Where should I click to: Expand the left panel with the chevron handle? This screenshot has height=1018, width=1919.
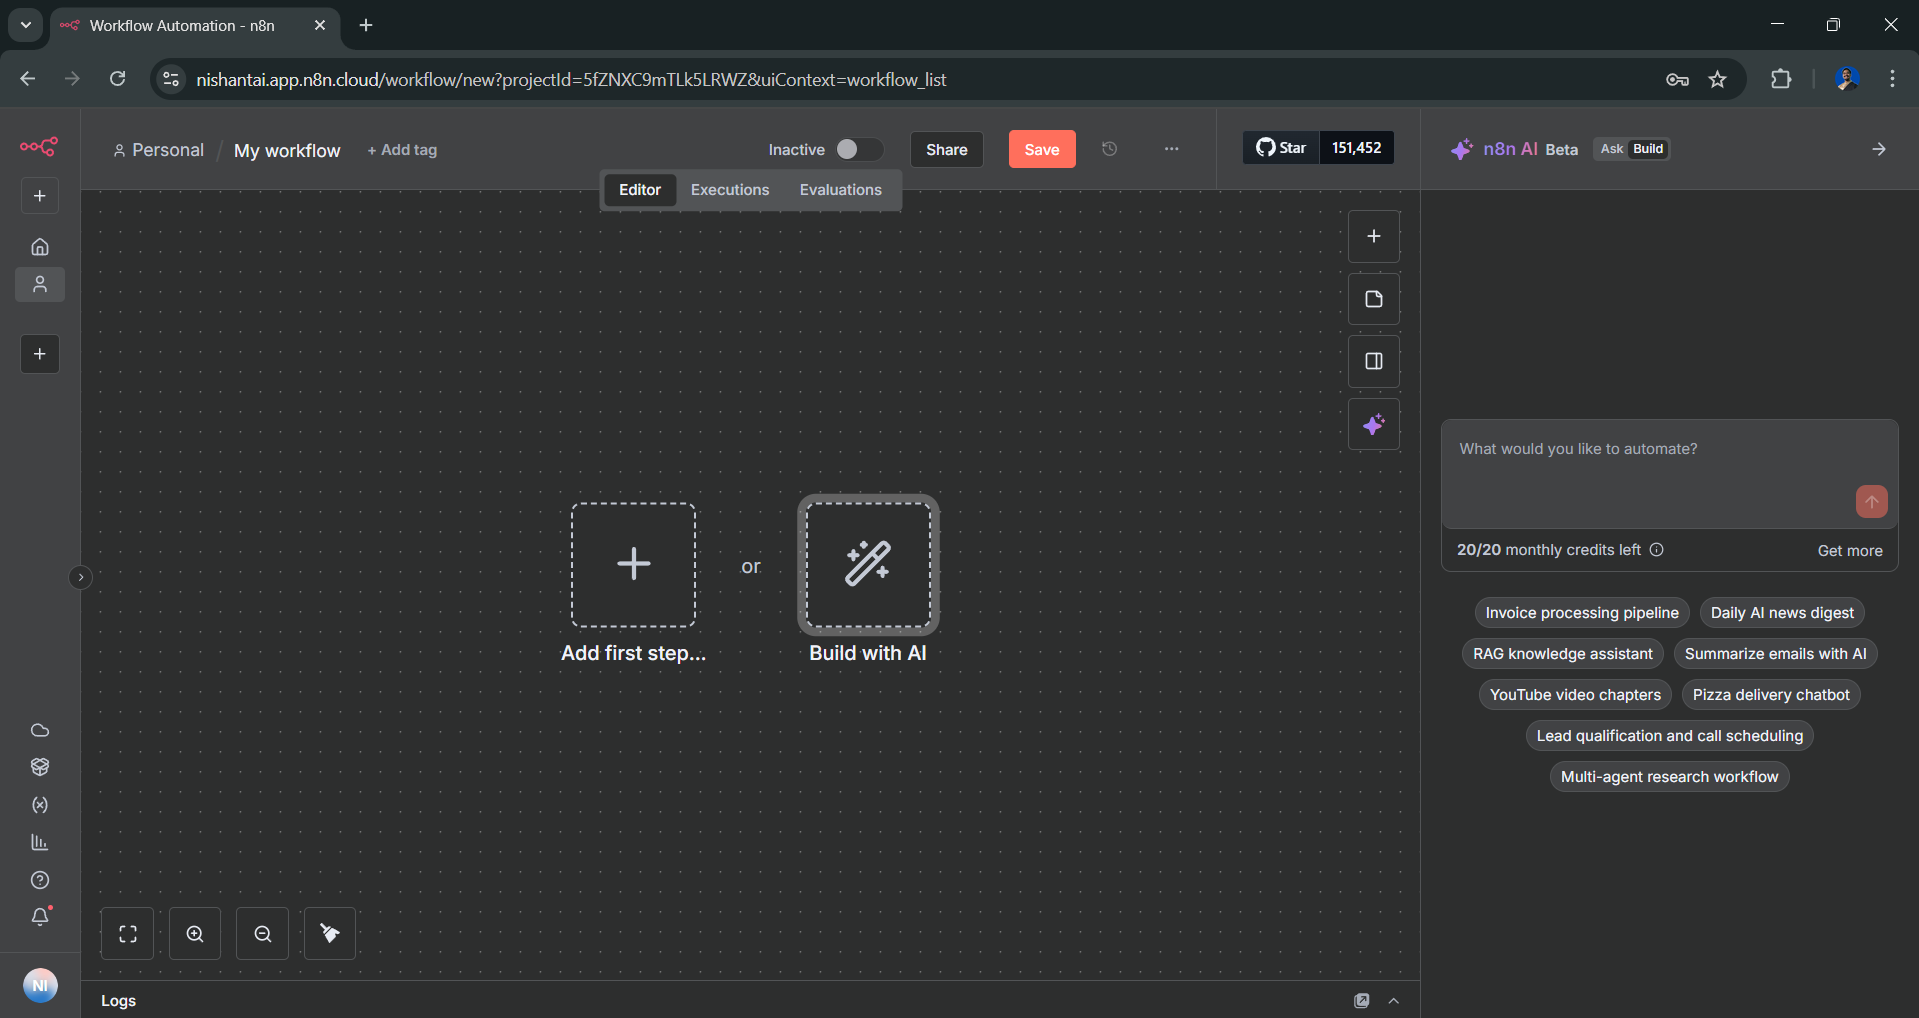click(x=80, y=577)
